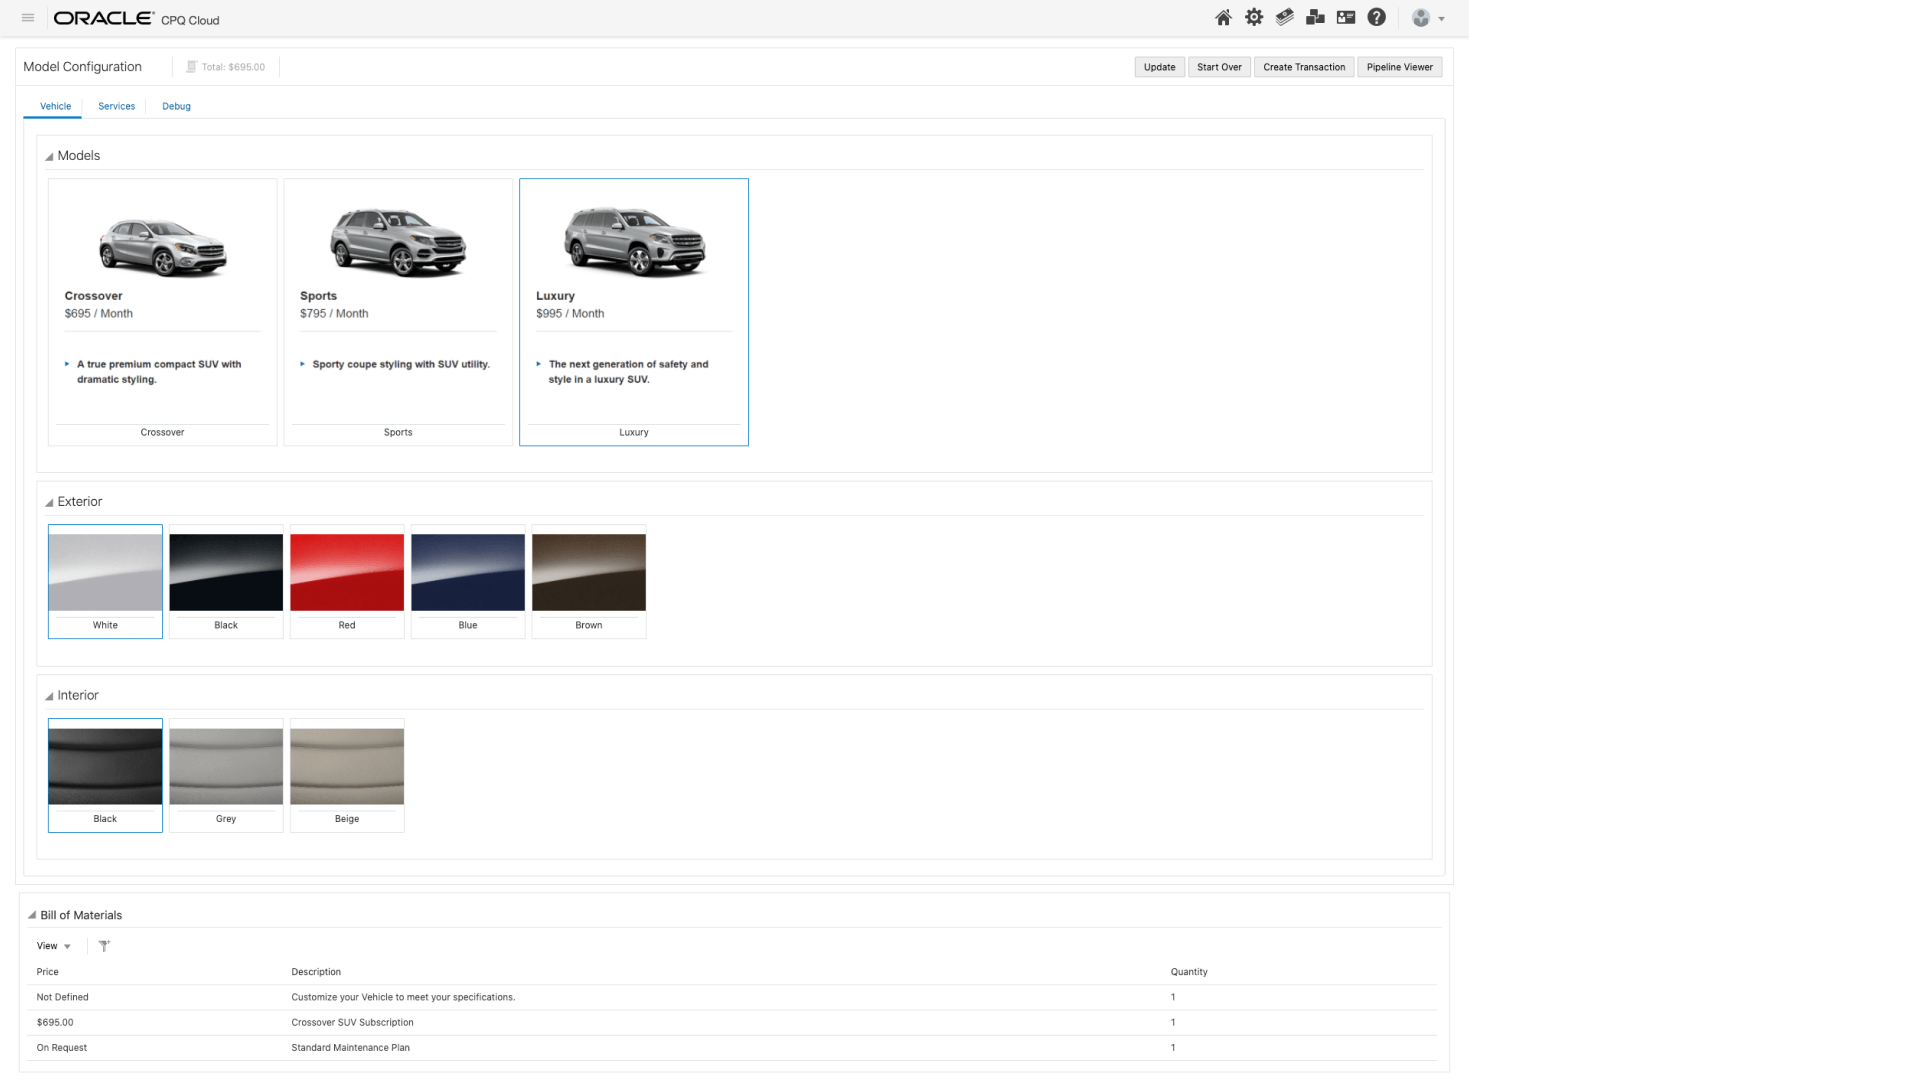Switch to the Services tab
1920x1080 pixels.
pos(116,106)
